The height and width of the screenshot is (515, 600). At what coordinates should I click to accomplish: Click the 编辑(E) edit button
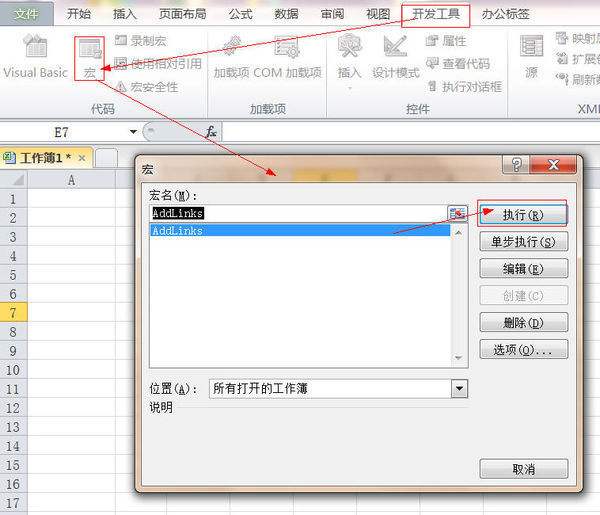coord(523,269)
